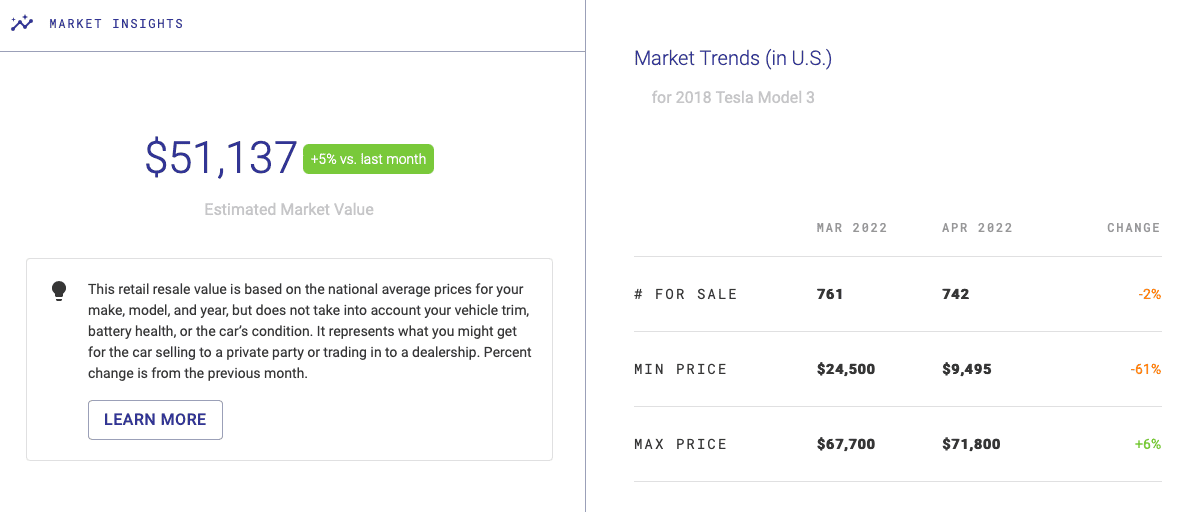1201x512 pixels.
Task: Click the MIN PRICE row label
Action: (x=681, y=369)
